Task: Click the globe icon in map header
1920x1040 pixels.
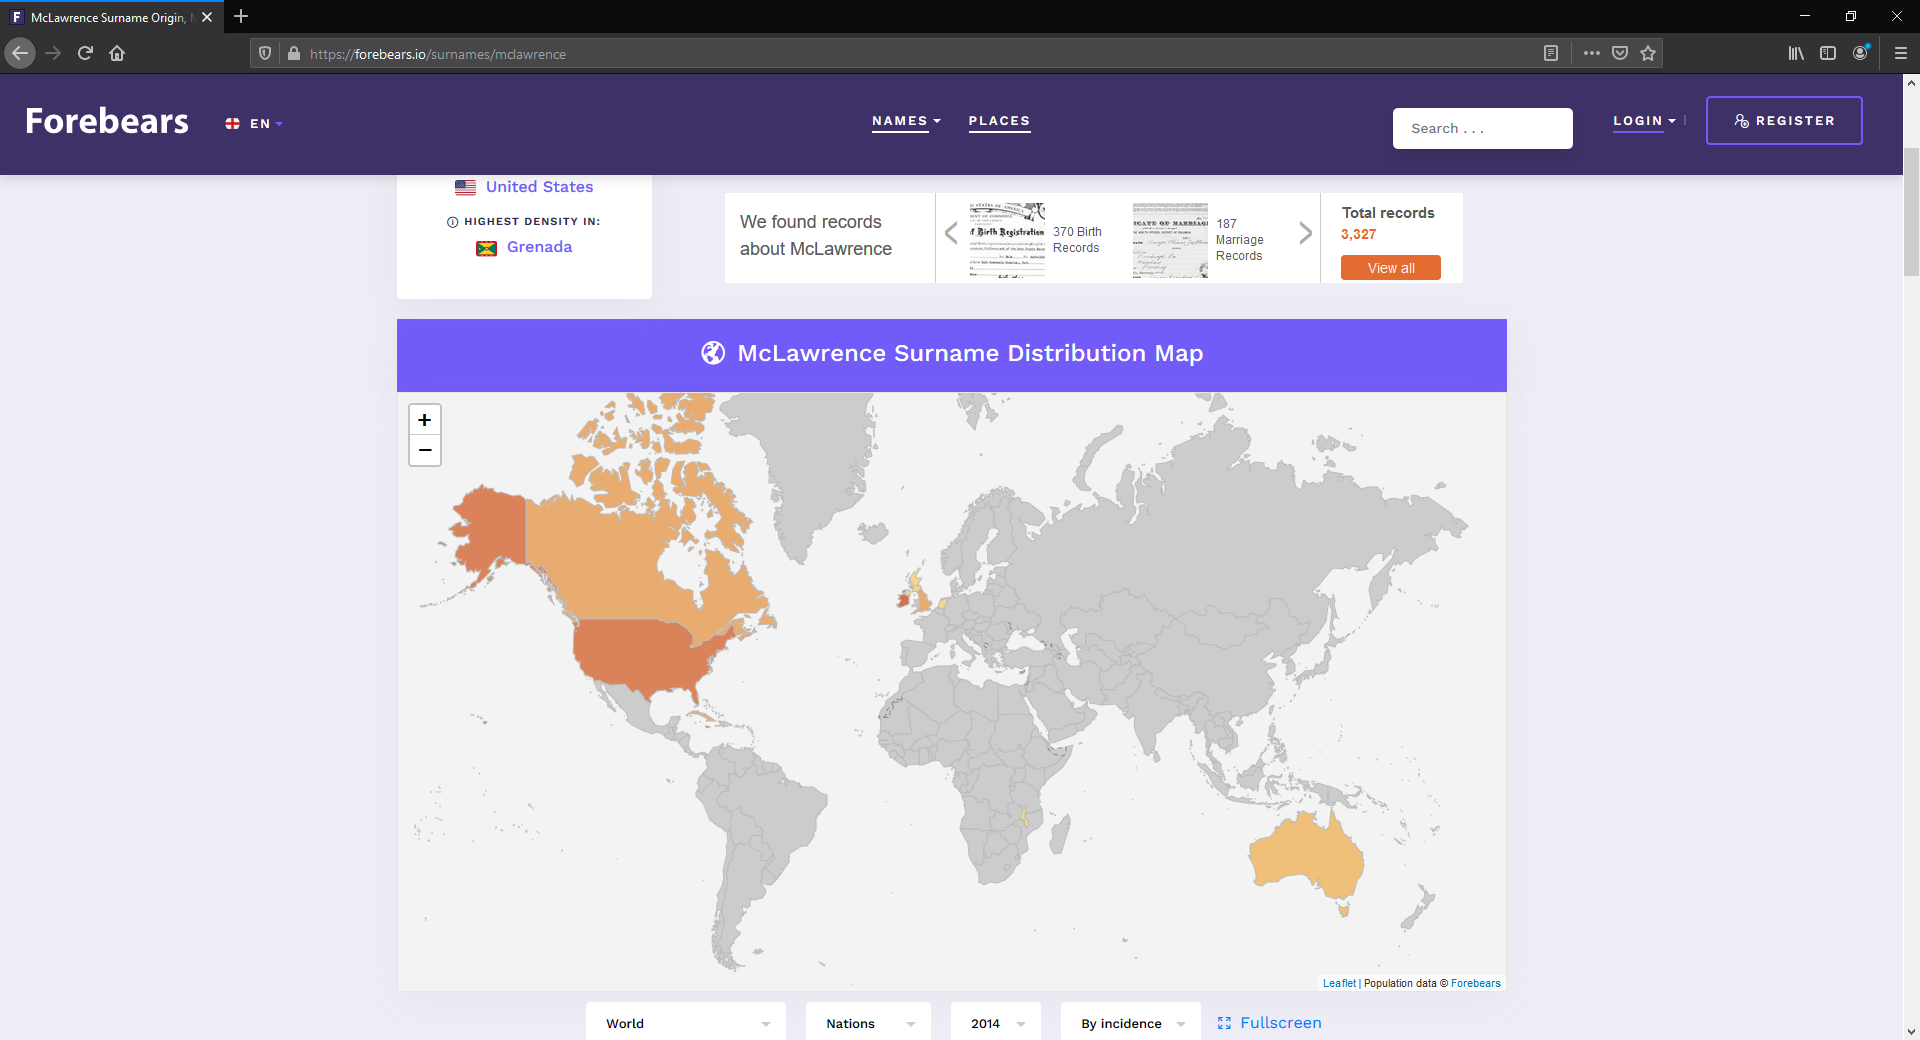Action: click(x=713, y=353)
